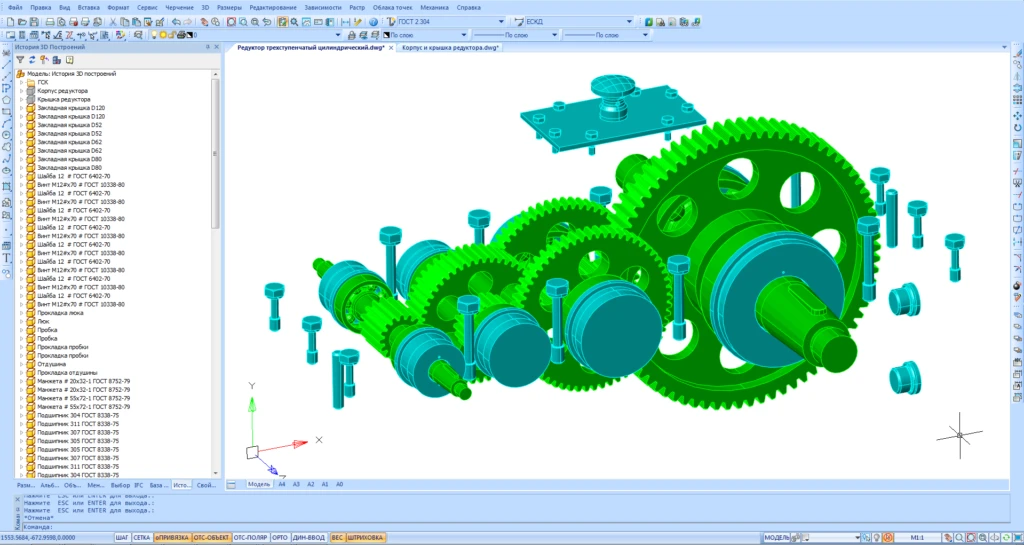
Task: Toggle СЕТКА grid in status bar
Action: [143, 538]
